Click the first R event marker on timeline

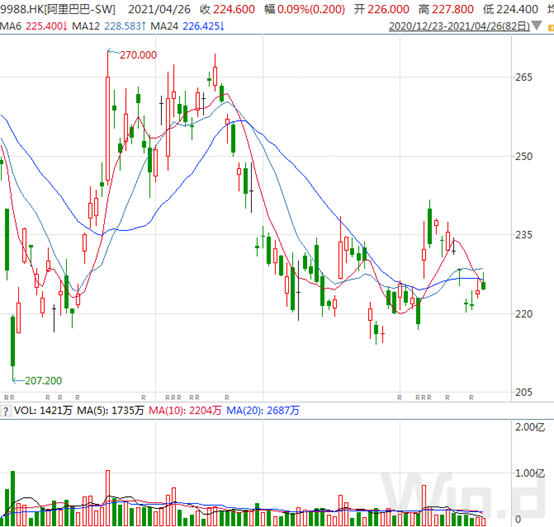(x=6, y=398)
